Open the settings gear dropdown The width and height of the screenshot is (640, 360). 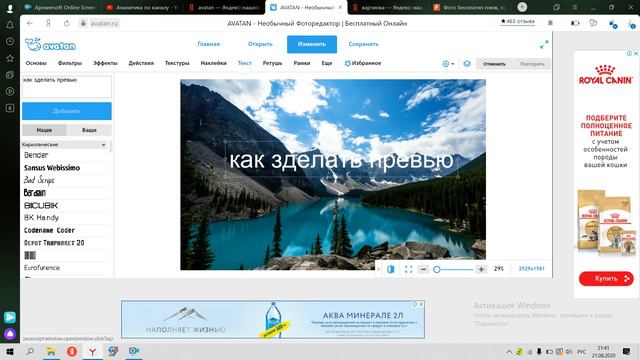(448, 64)
